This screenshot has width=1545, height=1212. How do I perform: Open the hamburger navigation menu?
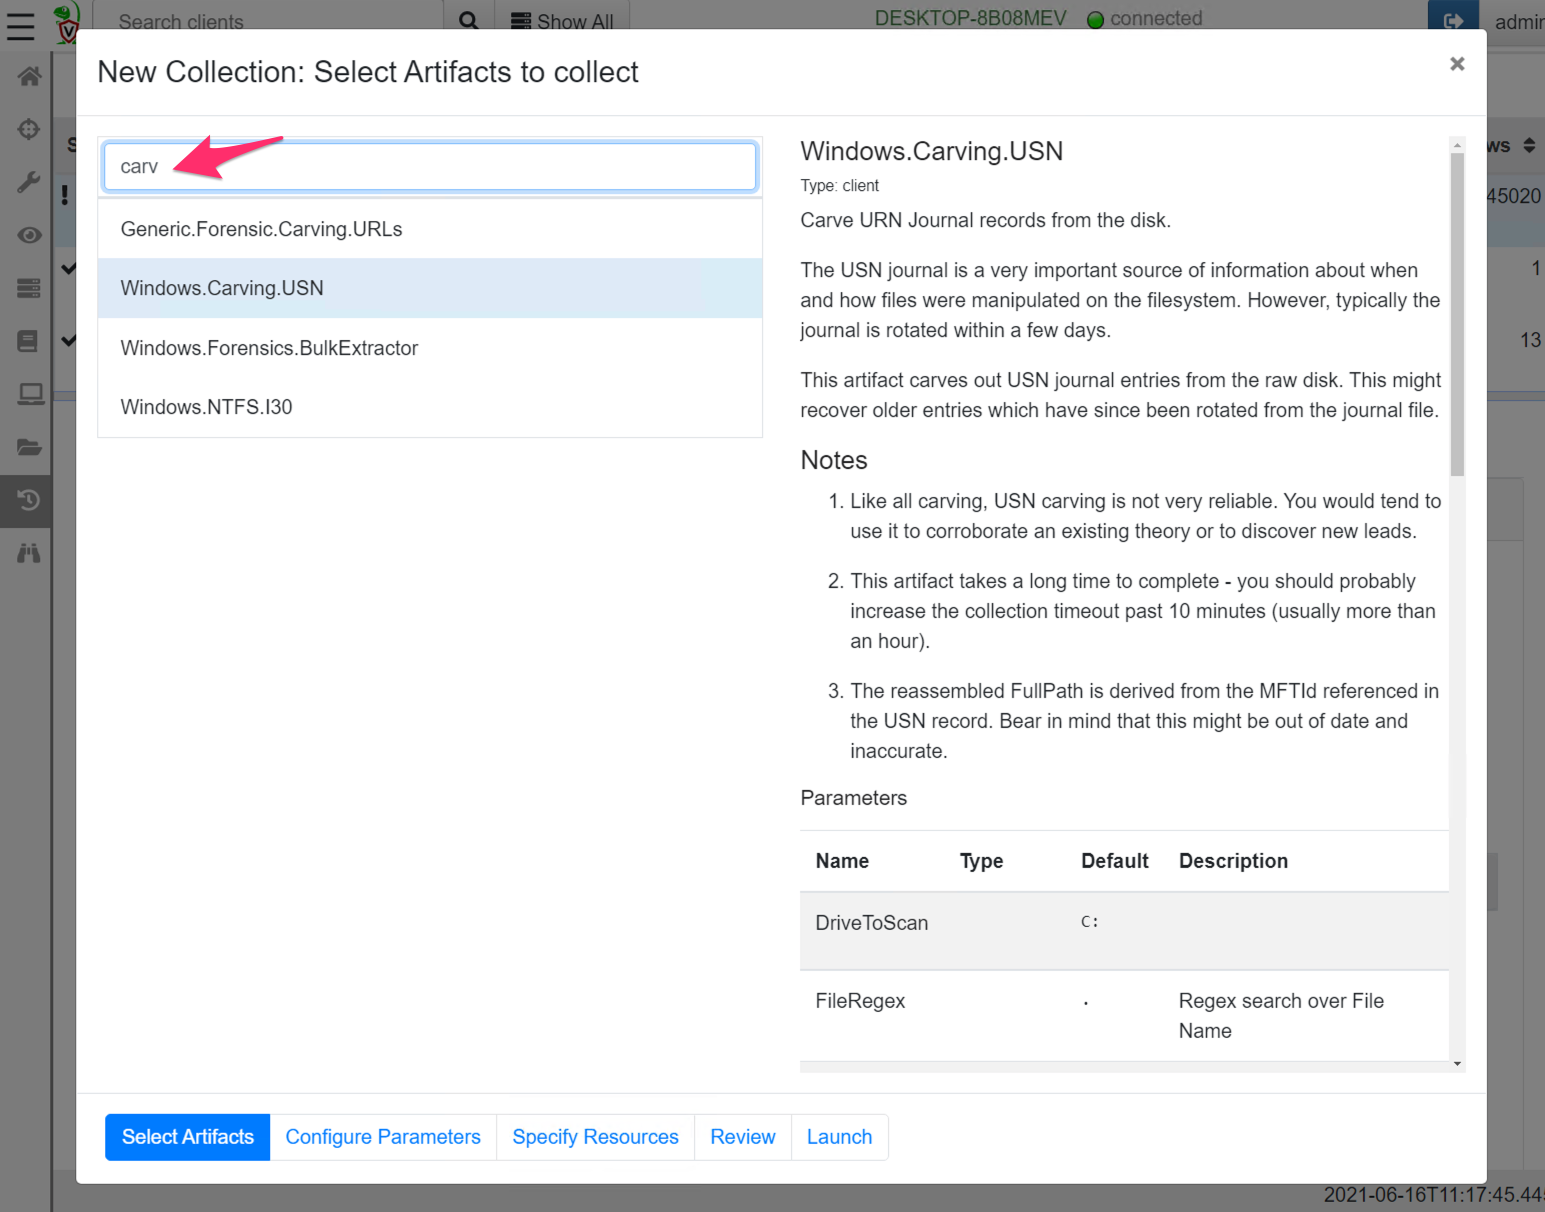click(21, 24)
